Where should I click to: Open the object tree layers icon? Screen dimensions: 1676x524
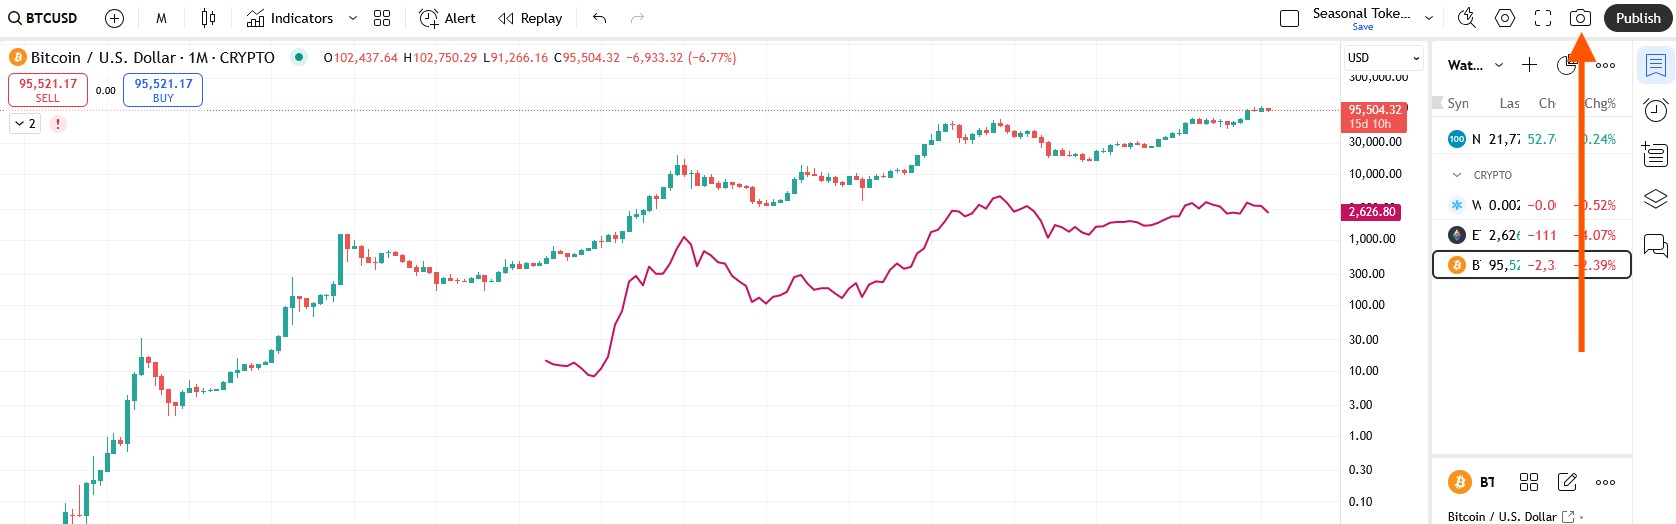click(1656, 199)
